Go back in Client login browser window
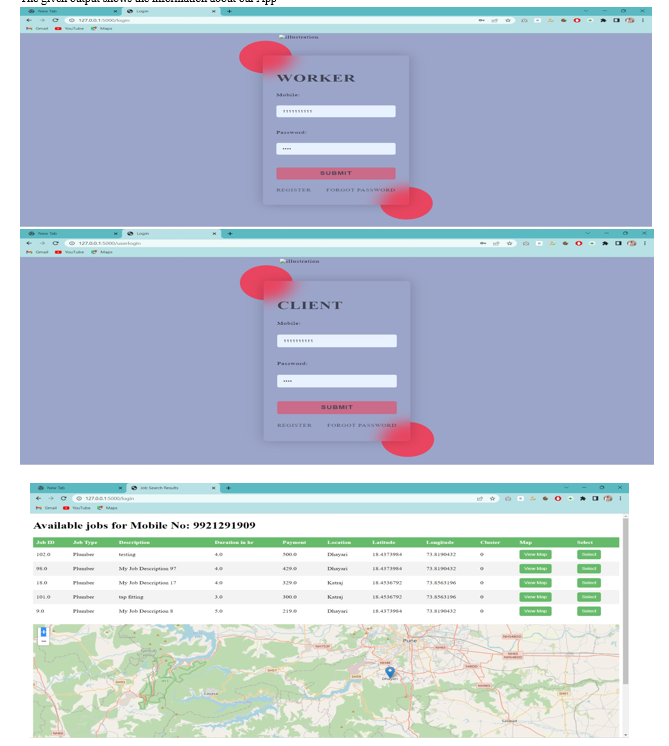 (29, 243)
